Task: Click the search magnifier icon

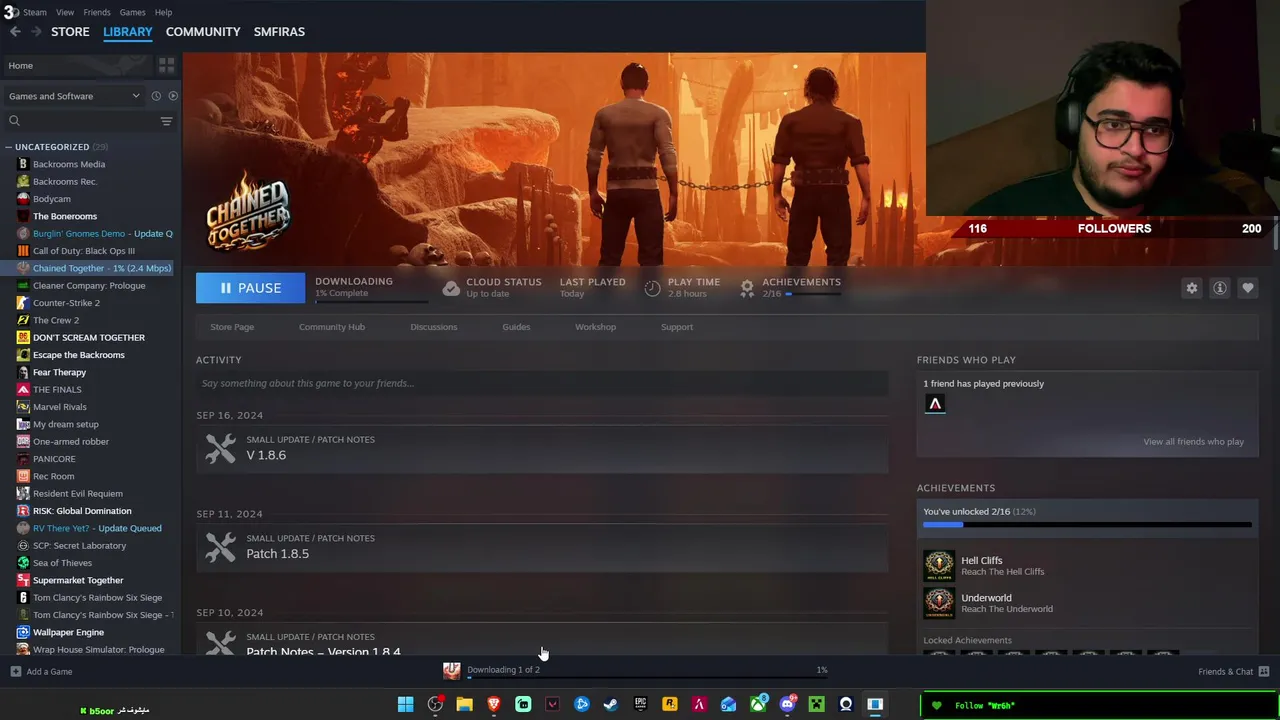Action: coord(14,121)
